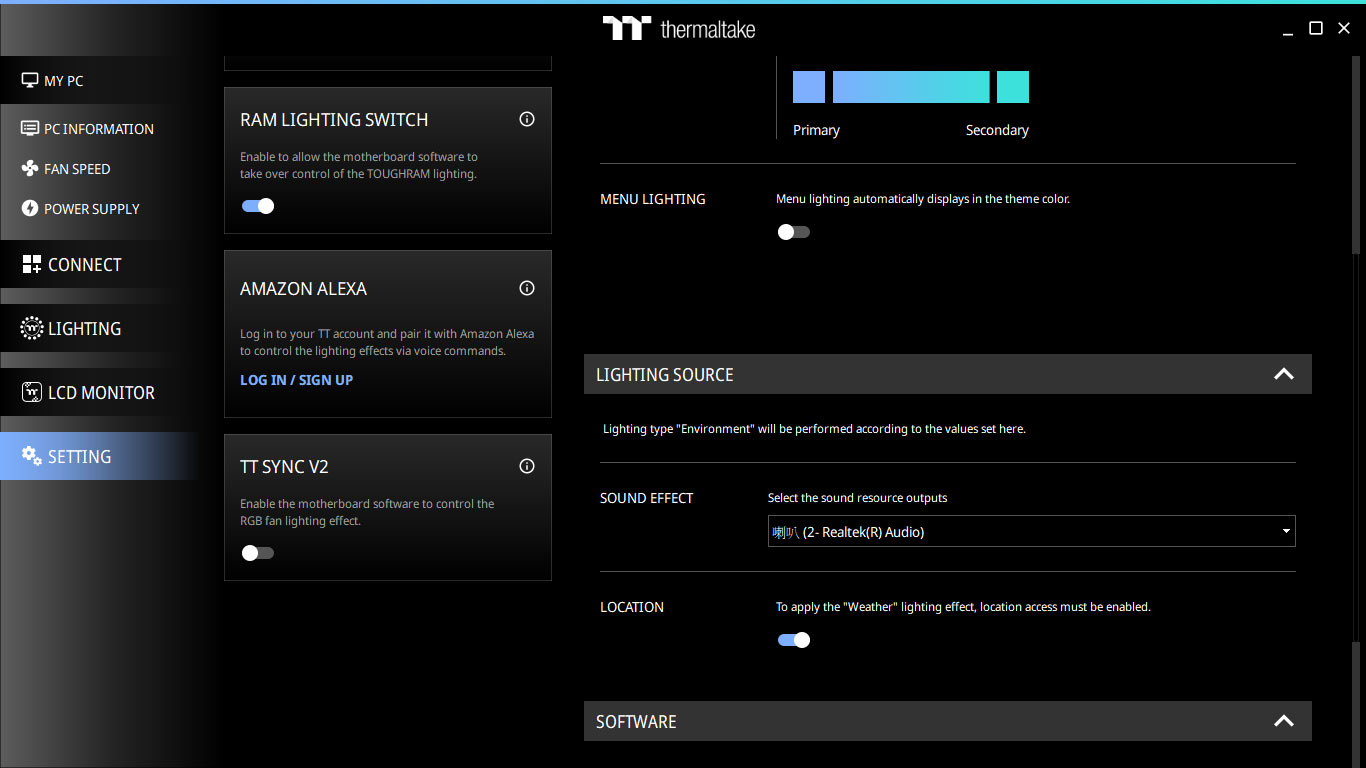Turn off the Location access toggle

794,640
